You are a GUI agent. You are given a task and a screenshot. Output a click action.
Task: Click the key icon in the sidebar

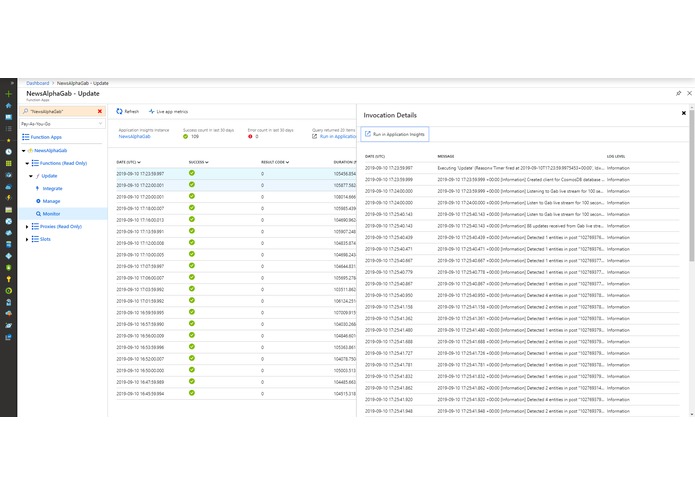click(8, 279)
